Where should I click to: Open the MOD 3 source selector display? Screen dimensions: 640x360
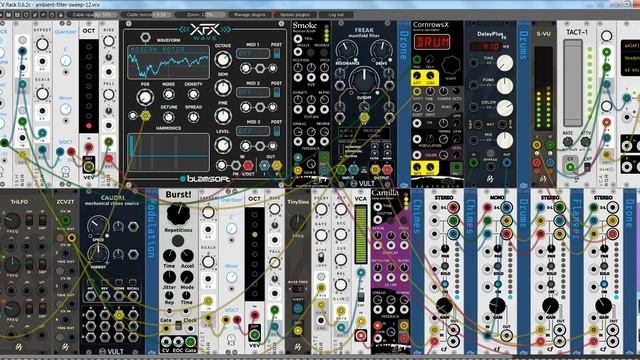point(253,131)
